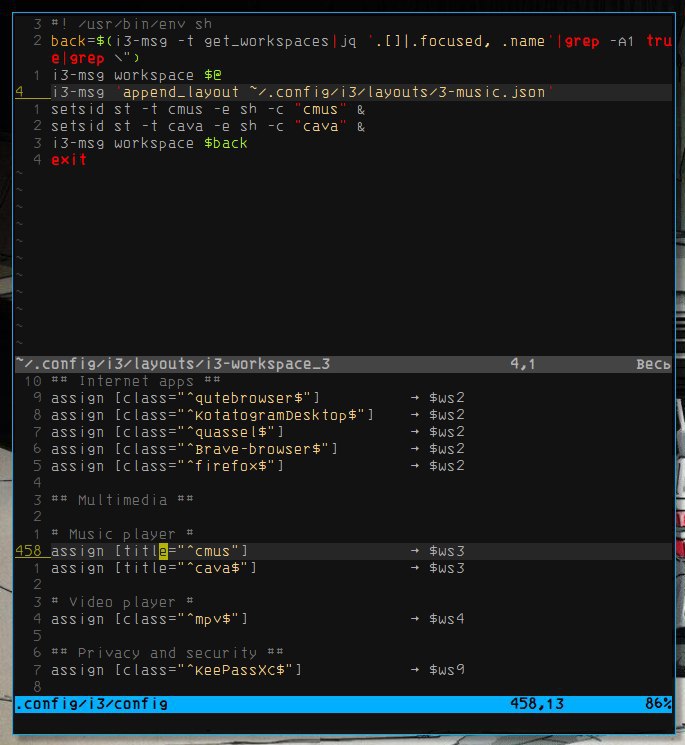Viewport: 685px width, 745px height.
Task: Click '$ws4' on the mpv line
Action: pos(447,619)
